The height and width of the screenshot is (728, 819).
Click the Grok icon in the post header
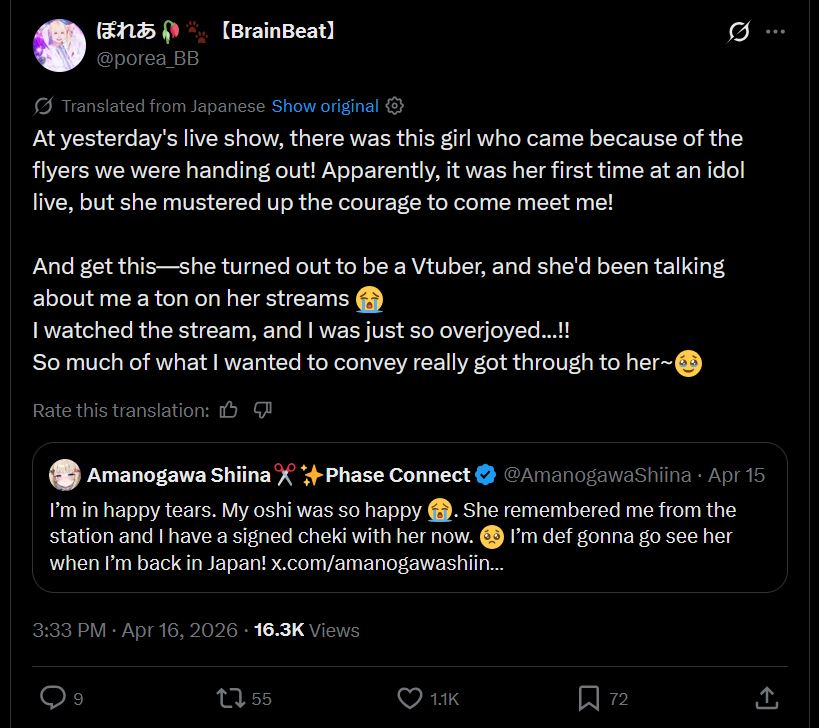pos(739,32)
